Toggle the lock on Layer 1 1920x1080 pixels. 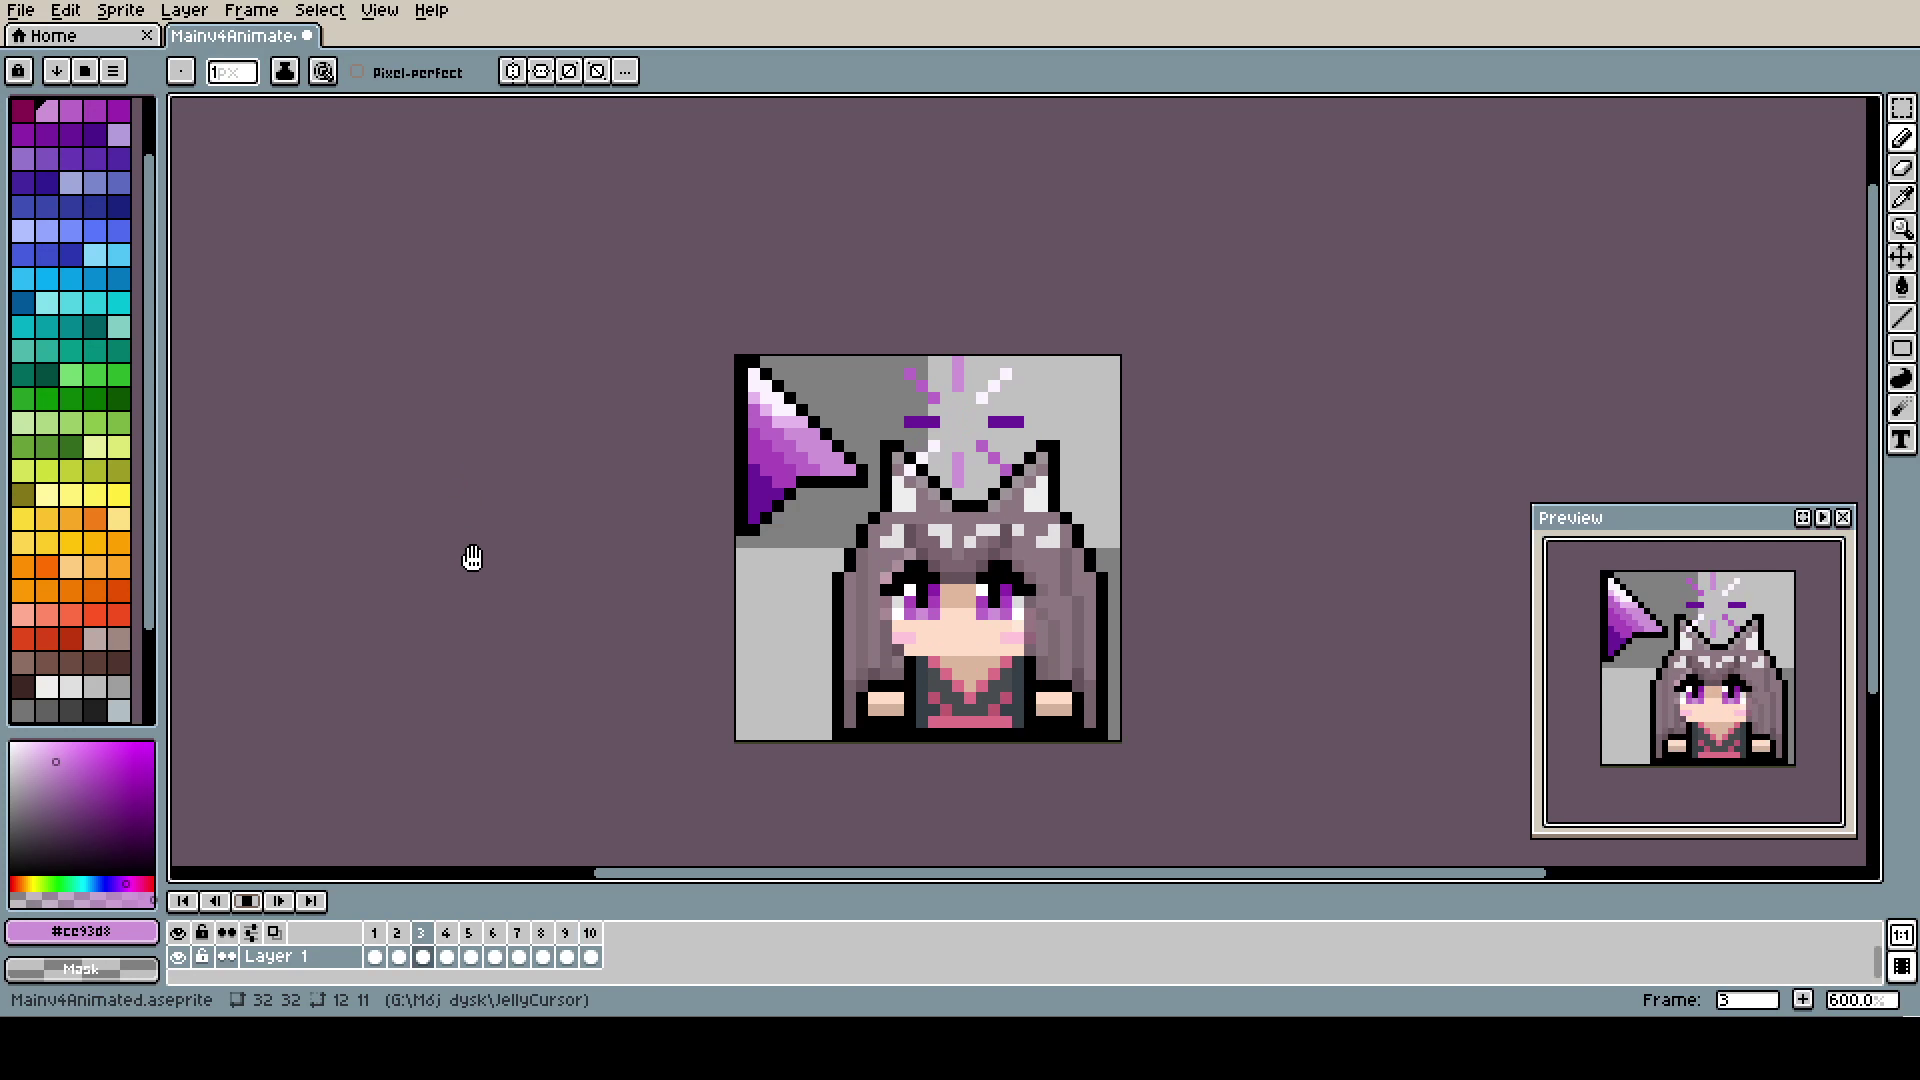point(202,957)
